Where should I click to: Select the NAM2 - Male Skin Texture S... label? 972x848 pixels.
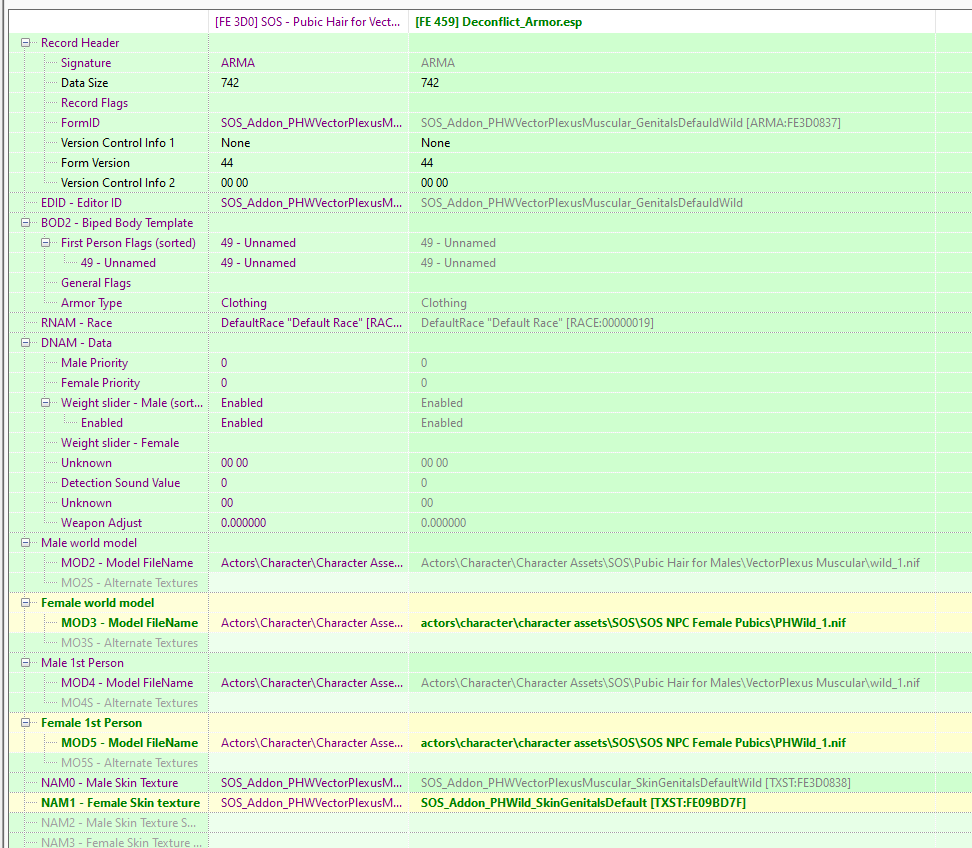(118, 823)
